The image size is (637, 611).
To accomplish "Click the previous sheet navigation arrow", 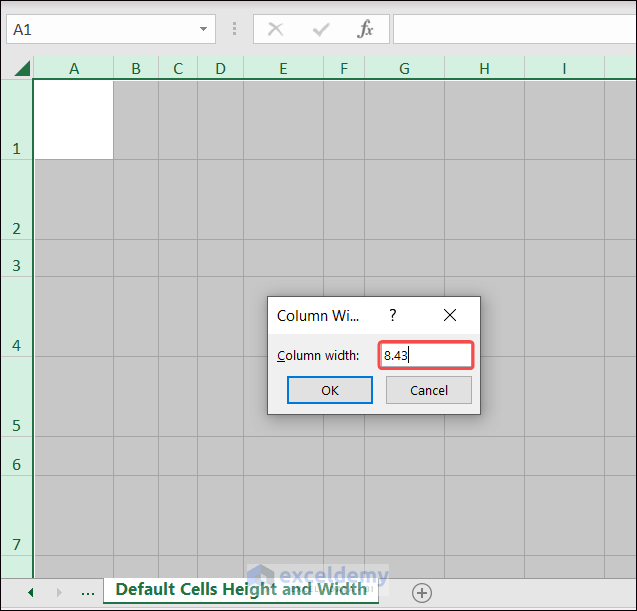I will [x=30, y=592].
